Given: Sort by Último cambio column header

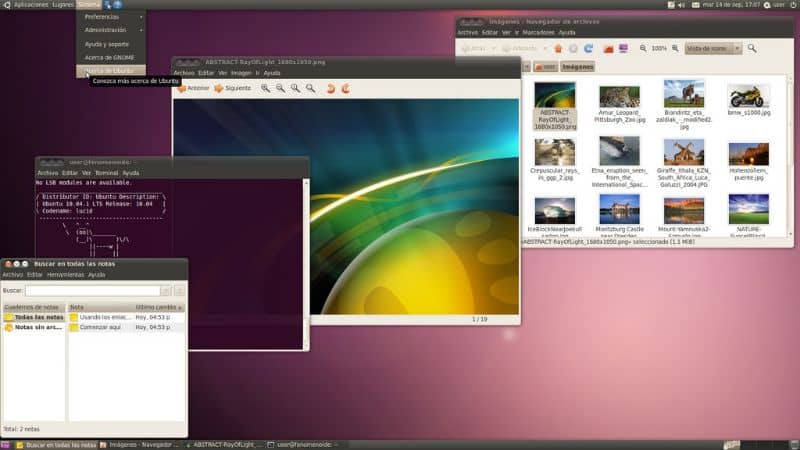Looking at the screenshot, I should pyautogui.click(x=158, y=307).
